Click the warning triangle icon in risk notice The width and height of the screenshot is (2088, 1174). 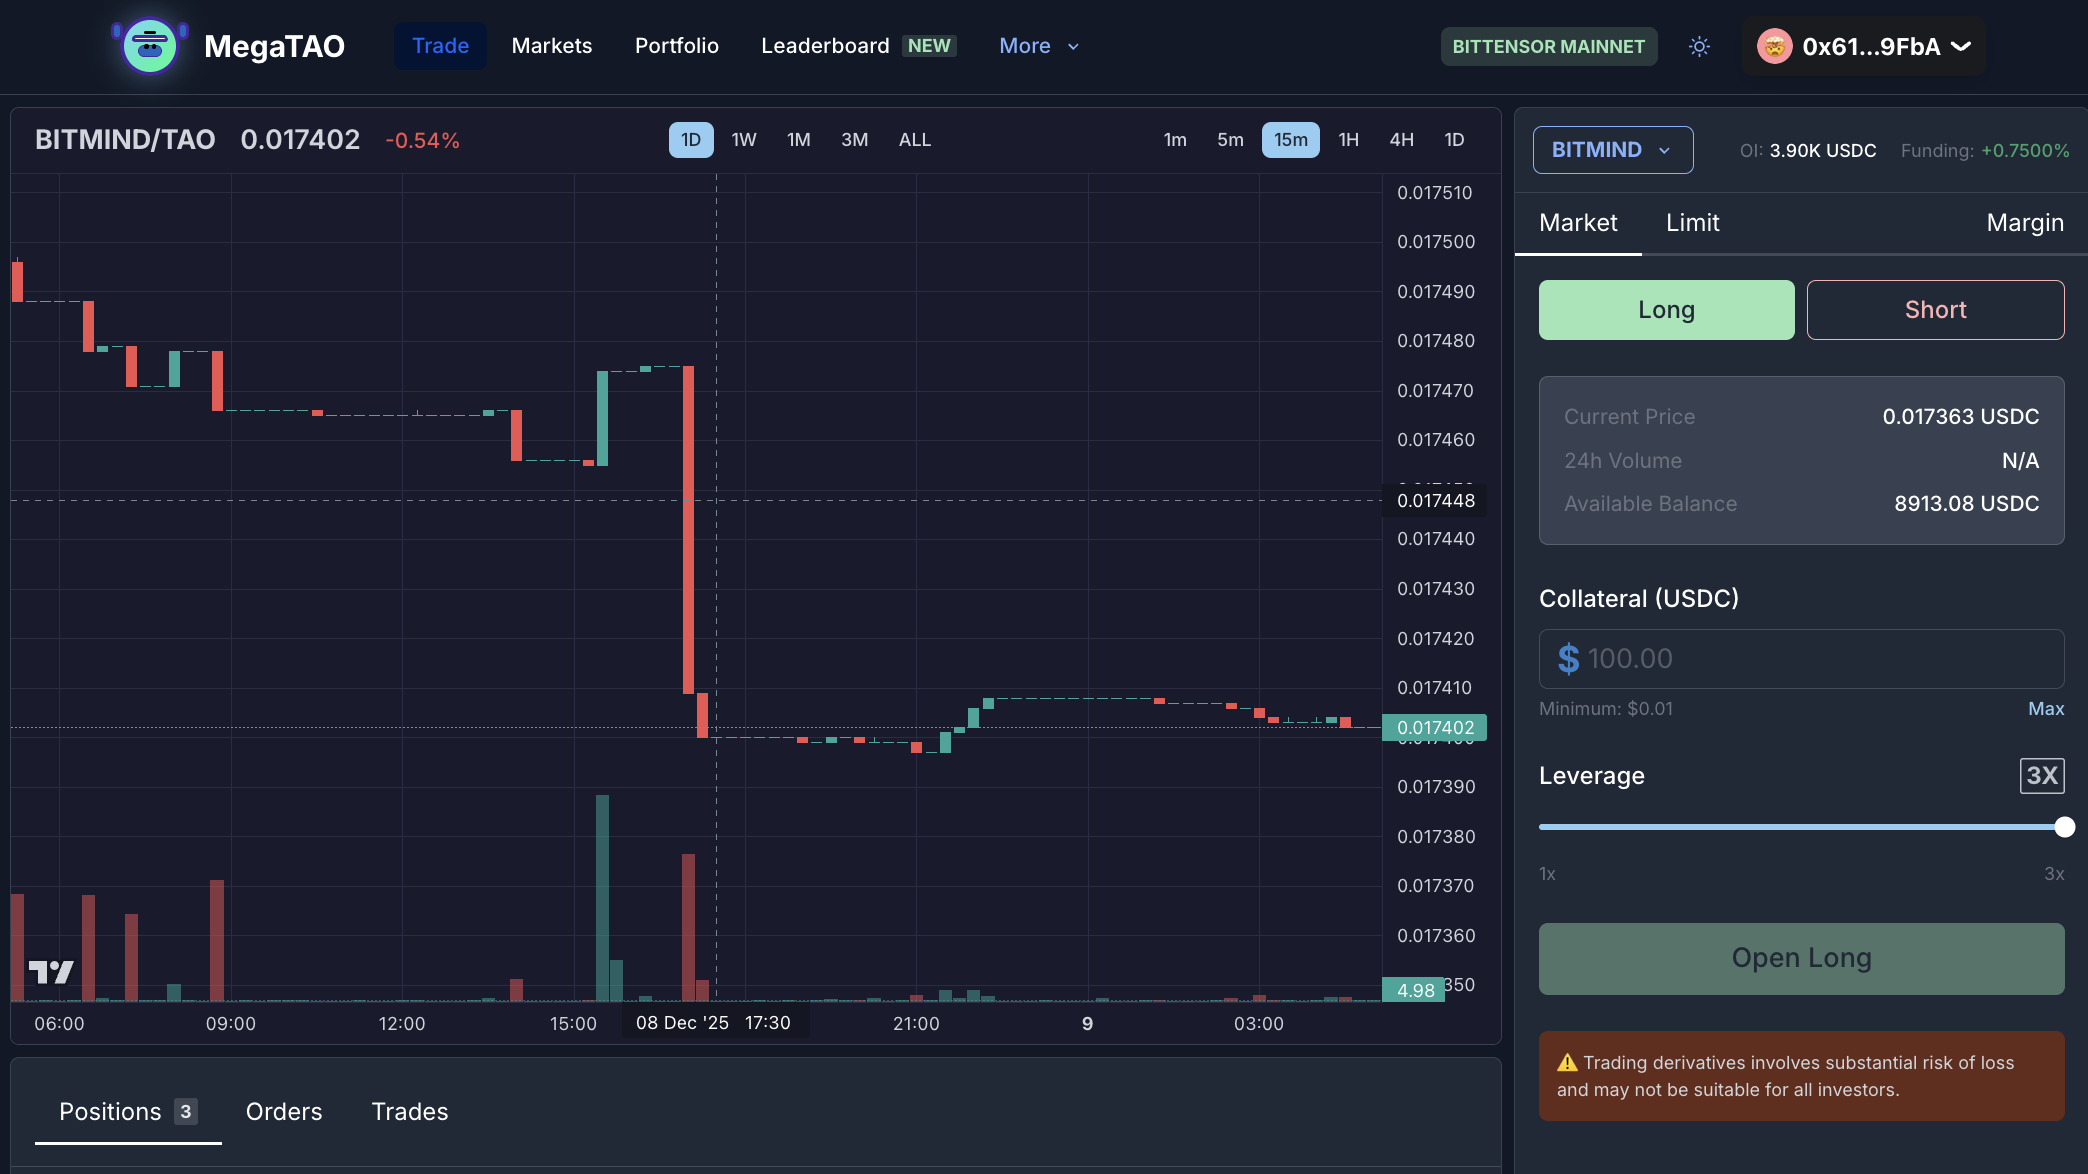pos(1567,1063)
